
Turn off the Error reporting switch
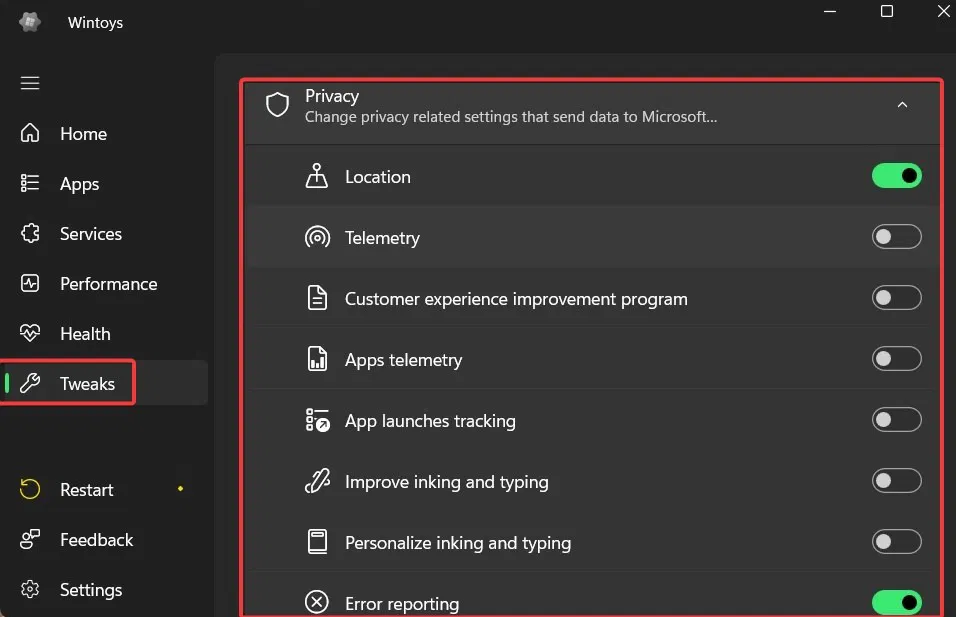(896, 602)
